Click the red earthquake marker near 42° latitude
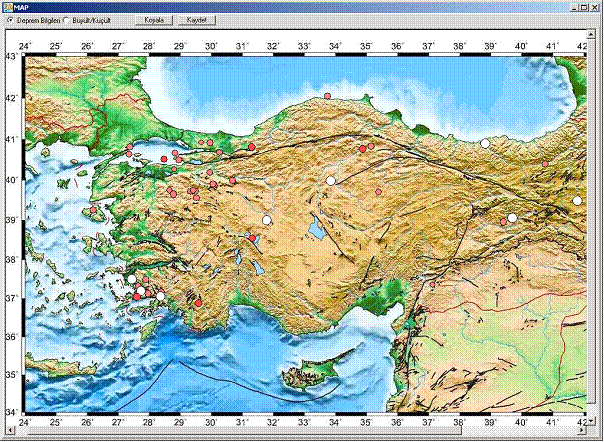Viewport: 604px width, 442px height. pos(328,96)
